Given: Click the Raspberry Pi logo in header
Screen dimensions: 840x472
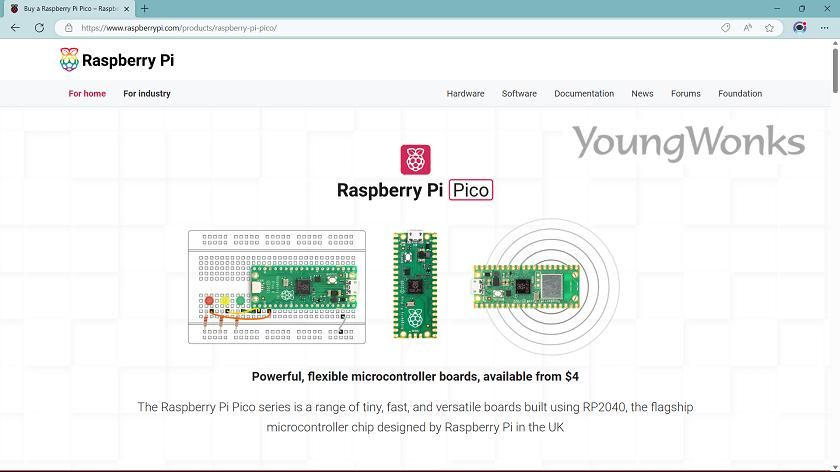Looking at the screenshot, I should click(x=117, y=59).
